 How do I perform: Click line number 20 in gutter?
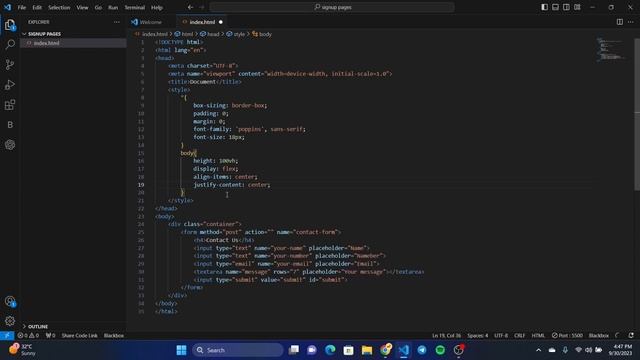[x=141, y=193]
